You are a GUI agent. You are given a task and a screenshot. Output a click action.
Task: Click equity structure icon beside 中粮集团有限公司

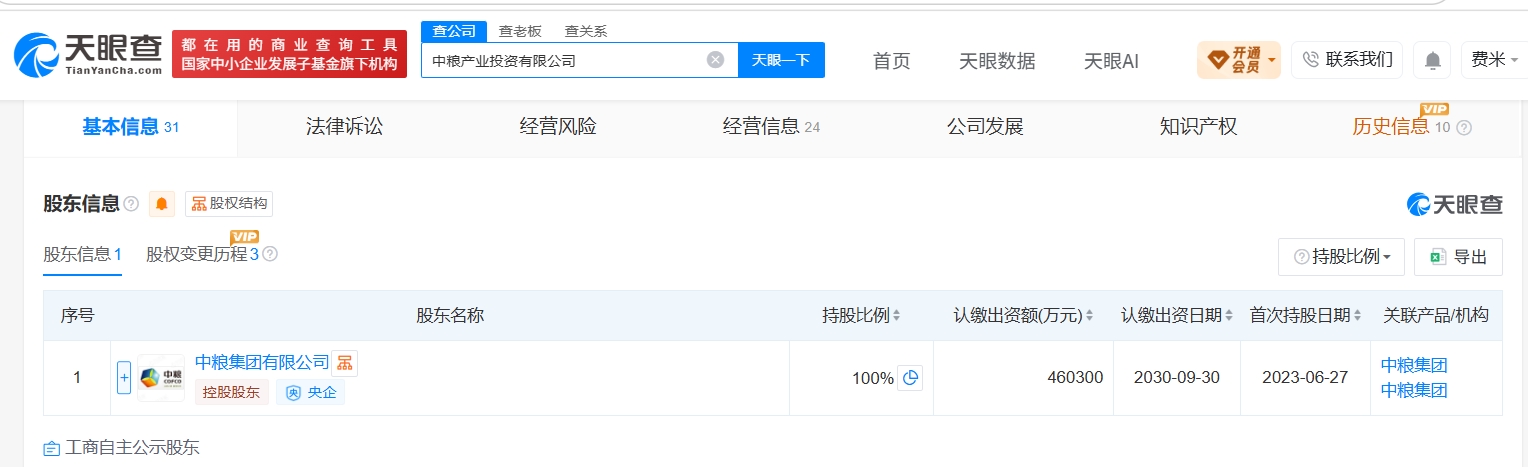click(345, 362)
